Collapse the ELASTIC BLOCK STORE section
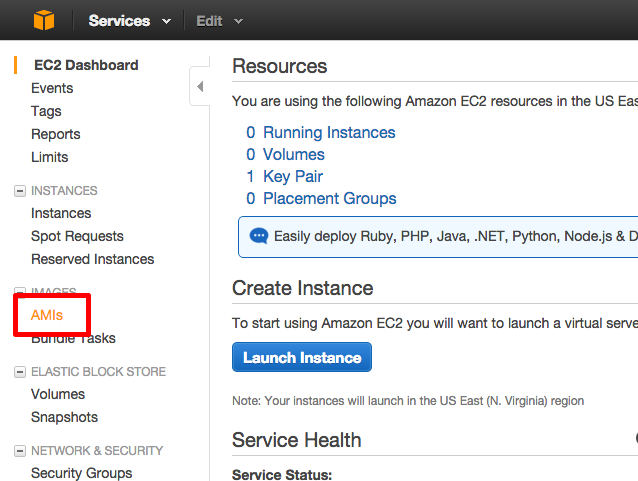Image resolution: width=638 pixels, height=481 pixels. tap(20, 372)
